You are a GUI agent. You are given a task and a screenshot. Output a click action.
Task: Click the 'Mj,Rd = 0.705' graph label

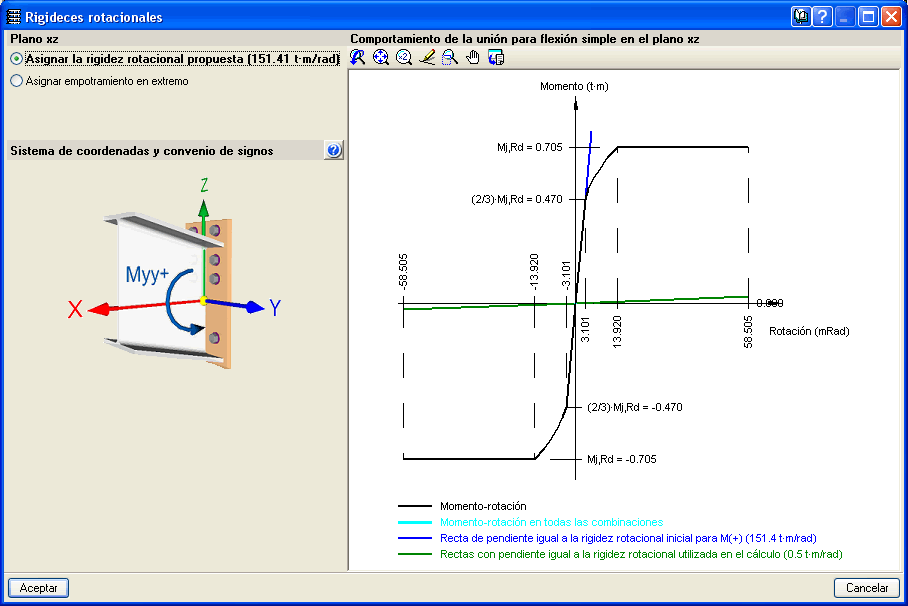click(x=530, y=147)
